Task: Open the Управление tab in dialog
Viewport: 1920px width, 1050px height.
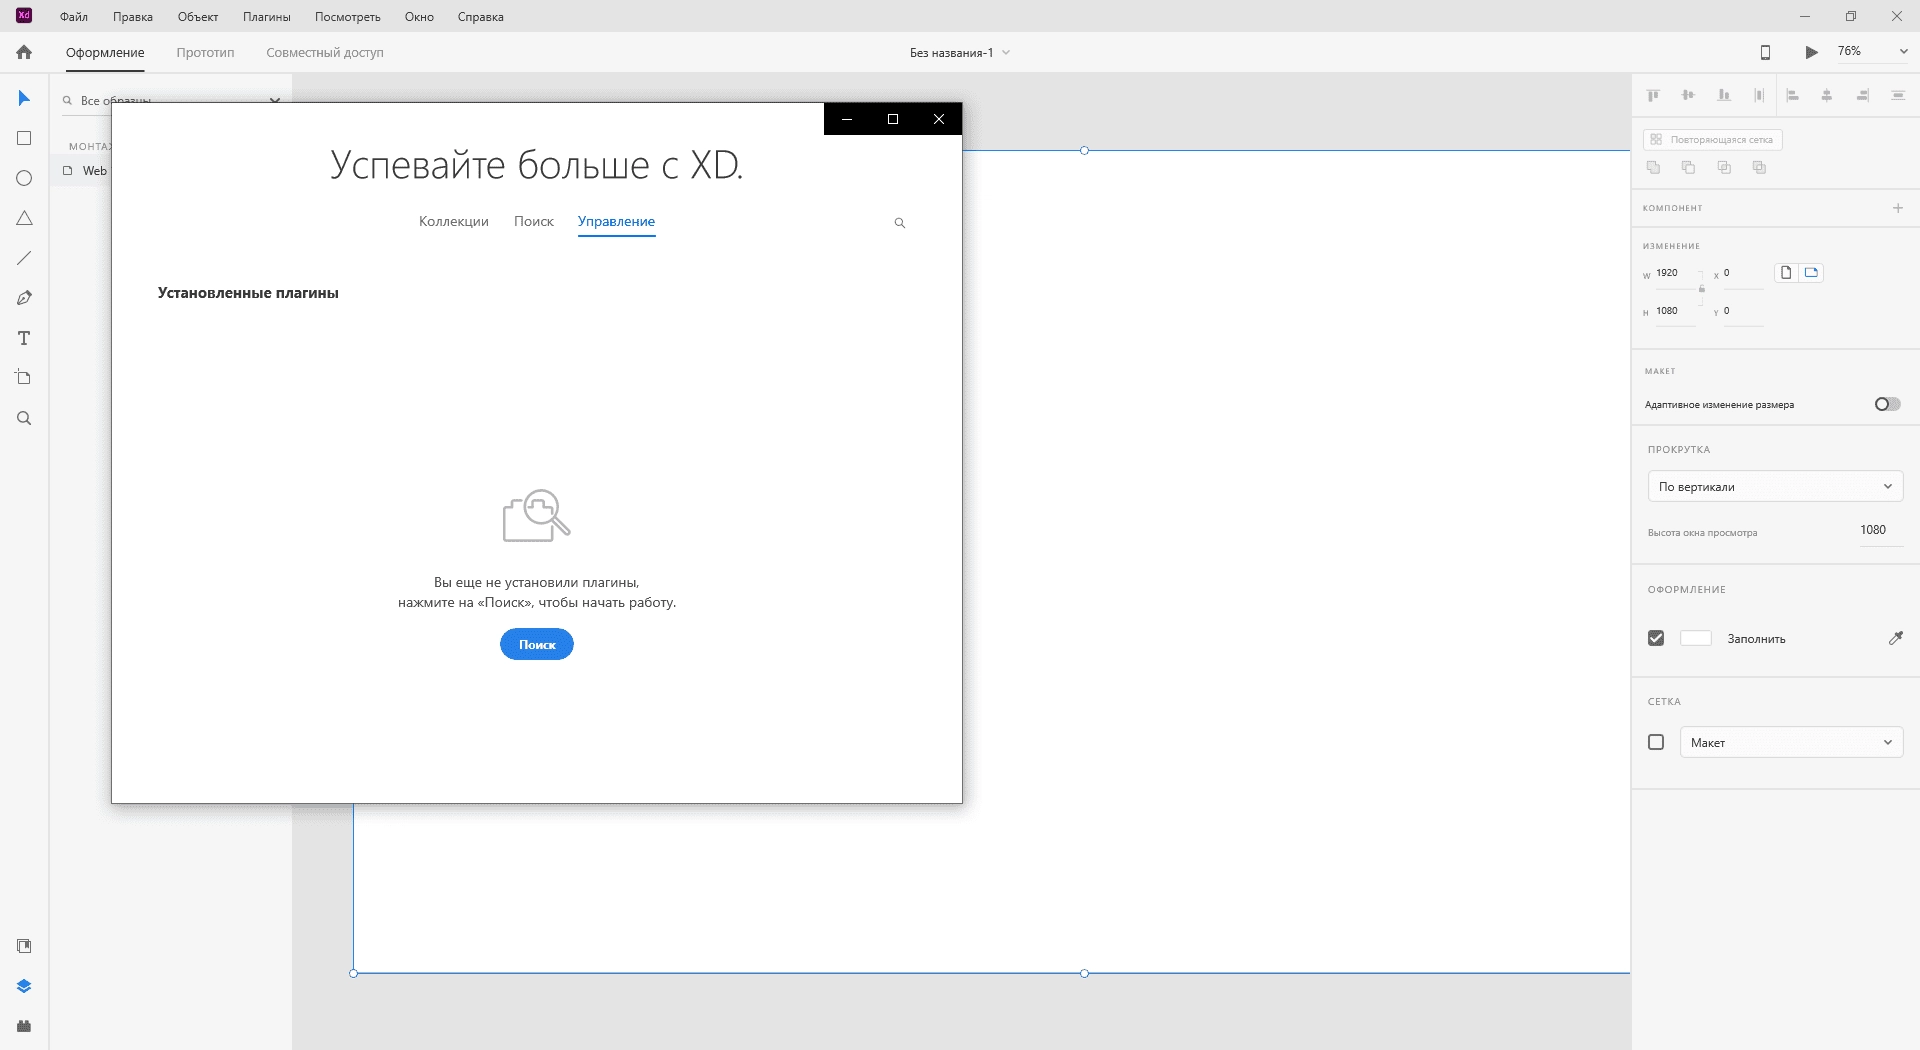Action: point(616,222)
